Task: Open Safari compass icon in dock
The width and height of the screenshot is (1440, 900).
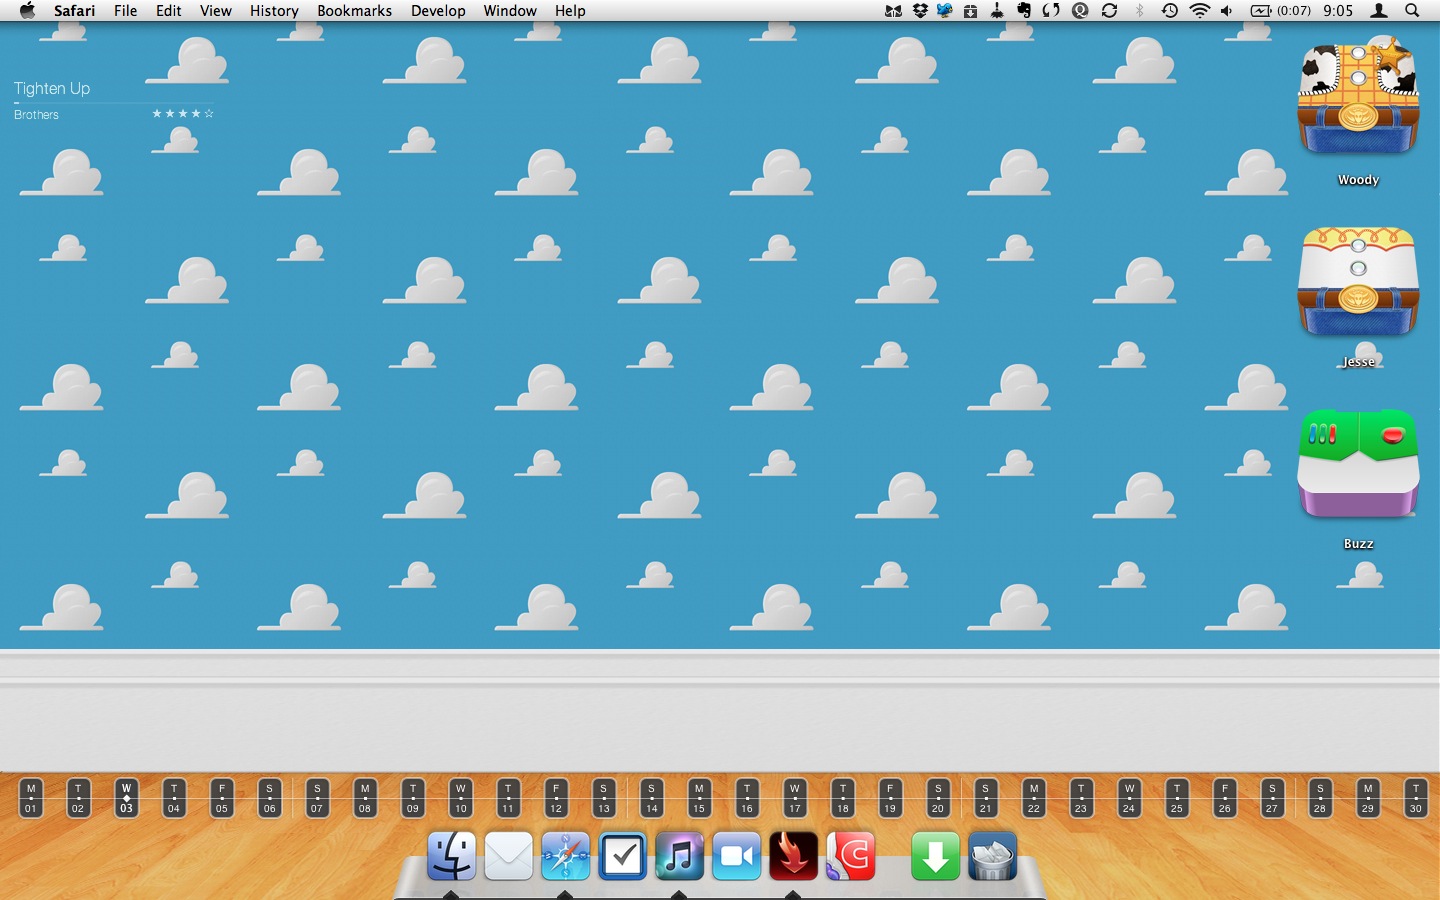Action: (566, 857)
